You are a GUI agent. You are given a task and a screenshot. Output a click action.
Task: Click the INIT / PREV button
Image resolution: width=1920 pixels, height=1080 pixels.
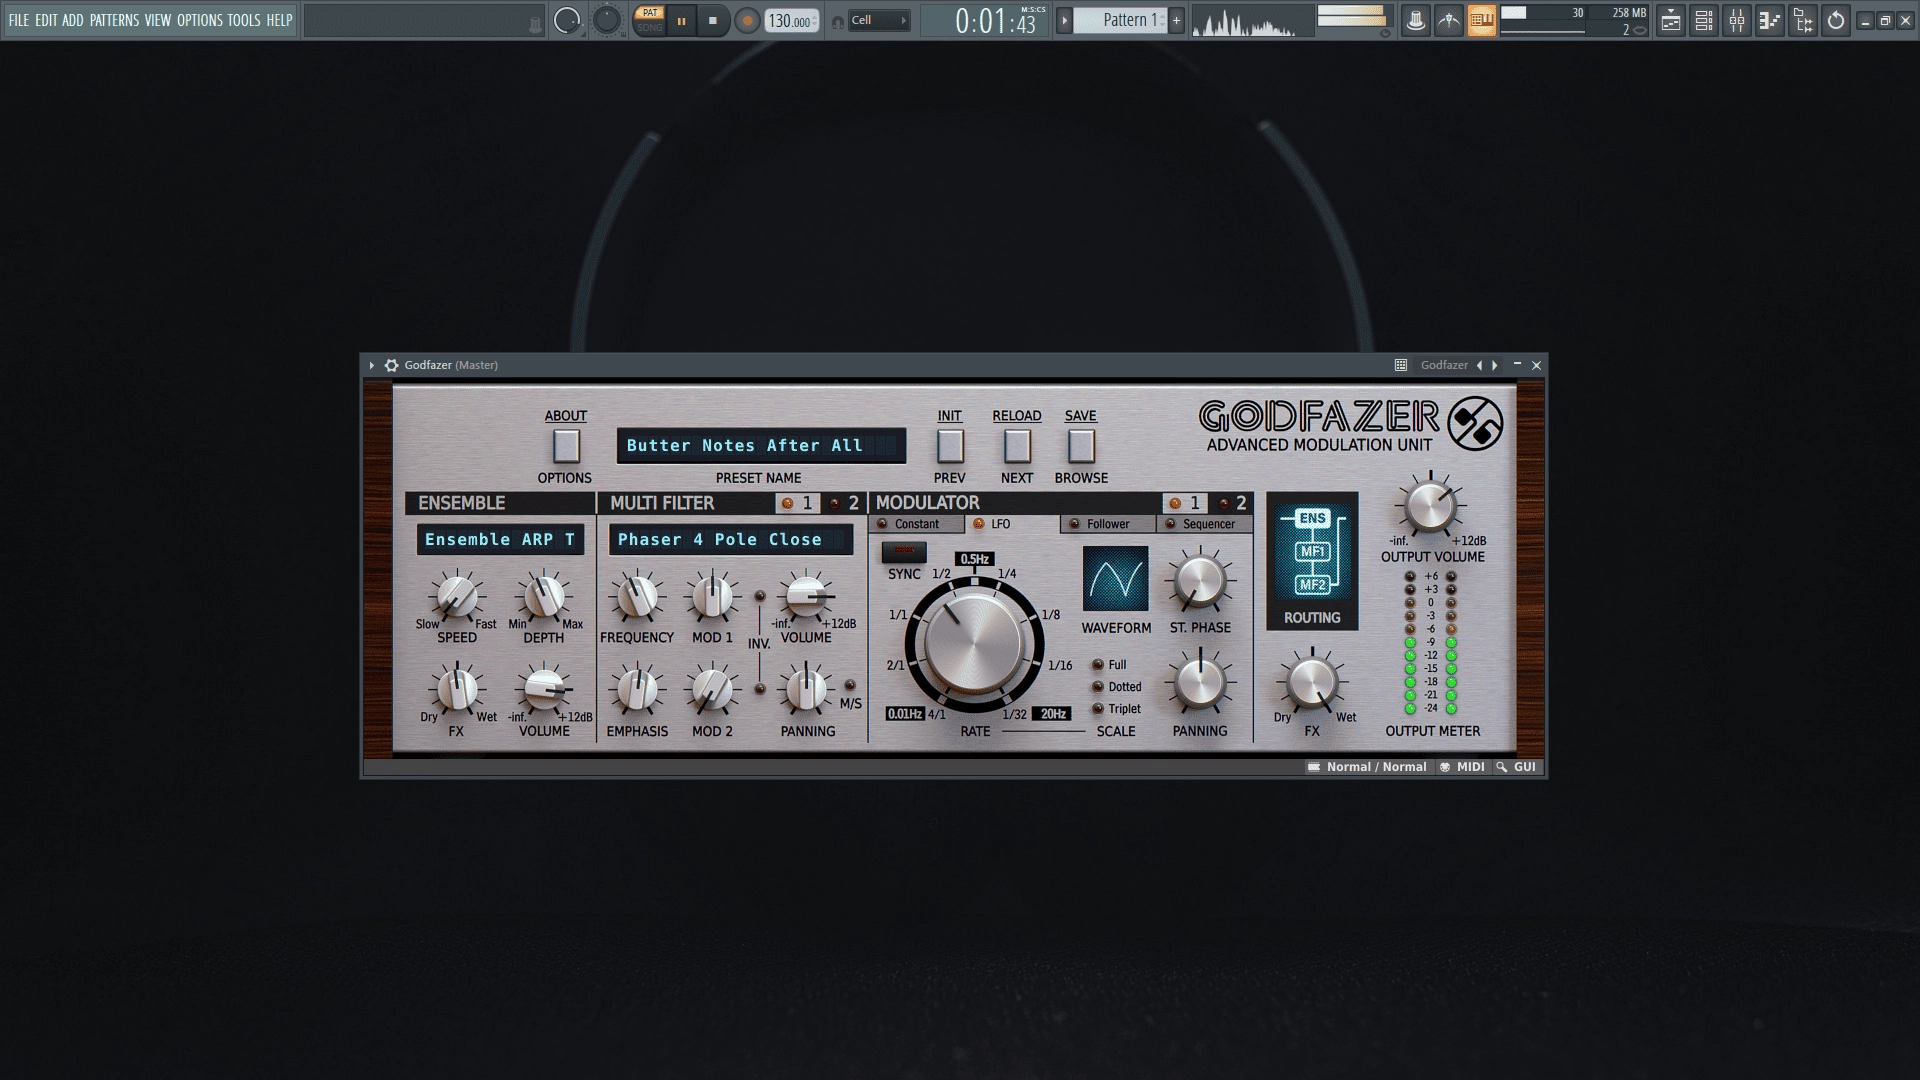click(950, 446)
